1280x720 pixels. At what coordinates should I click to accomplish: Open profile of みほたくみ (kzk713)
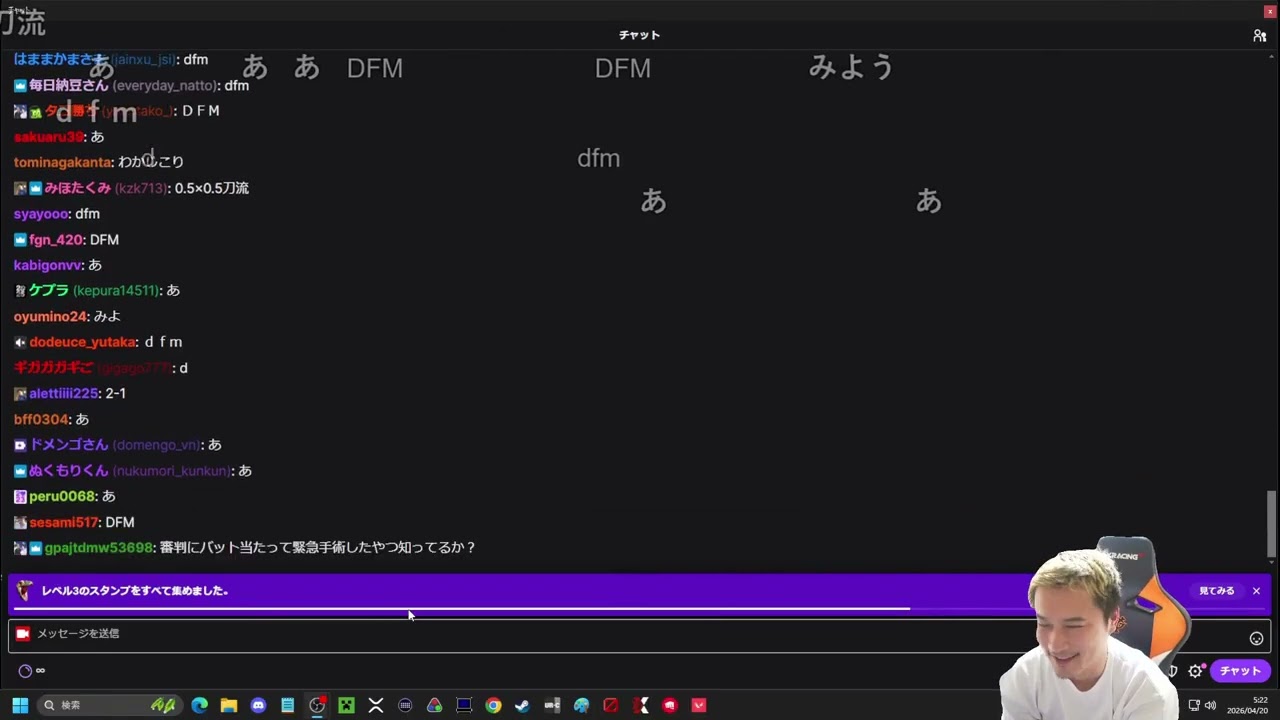(105, 188)
